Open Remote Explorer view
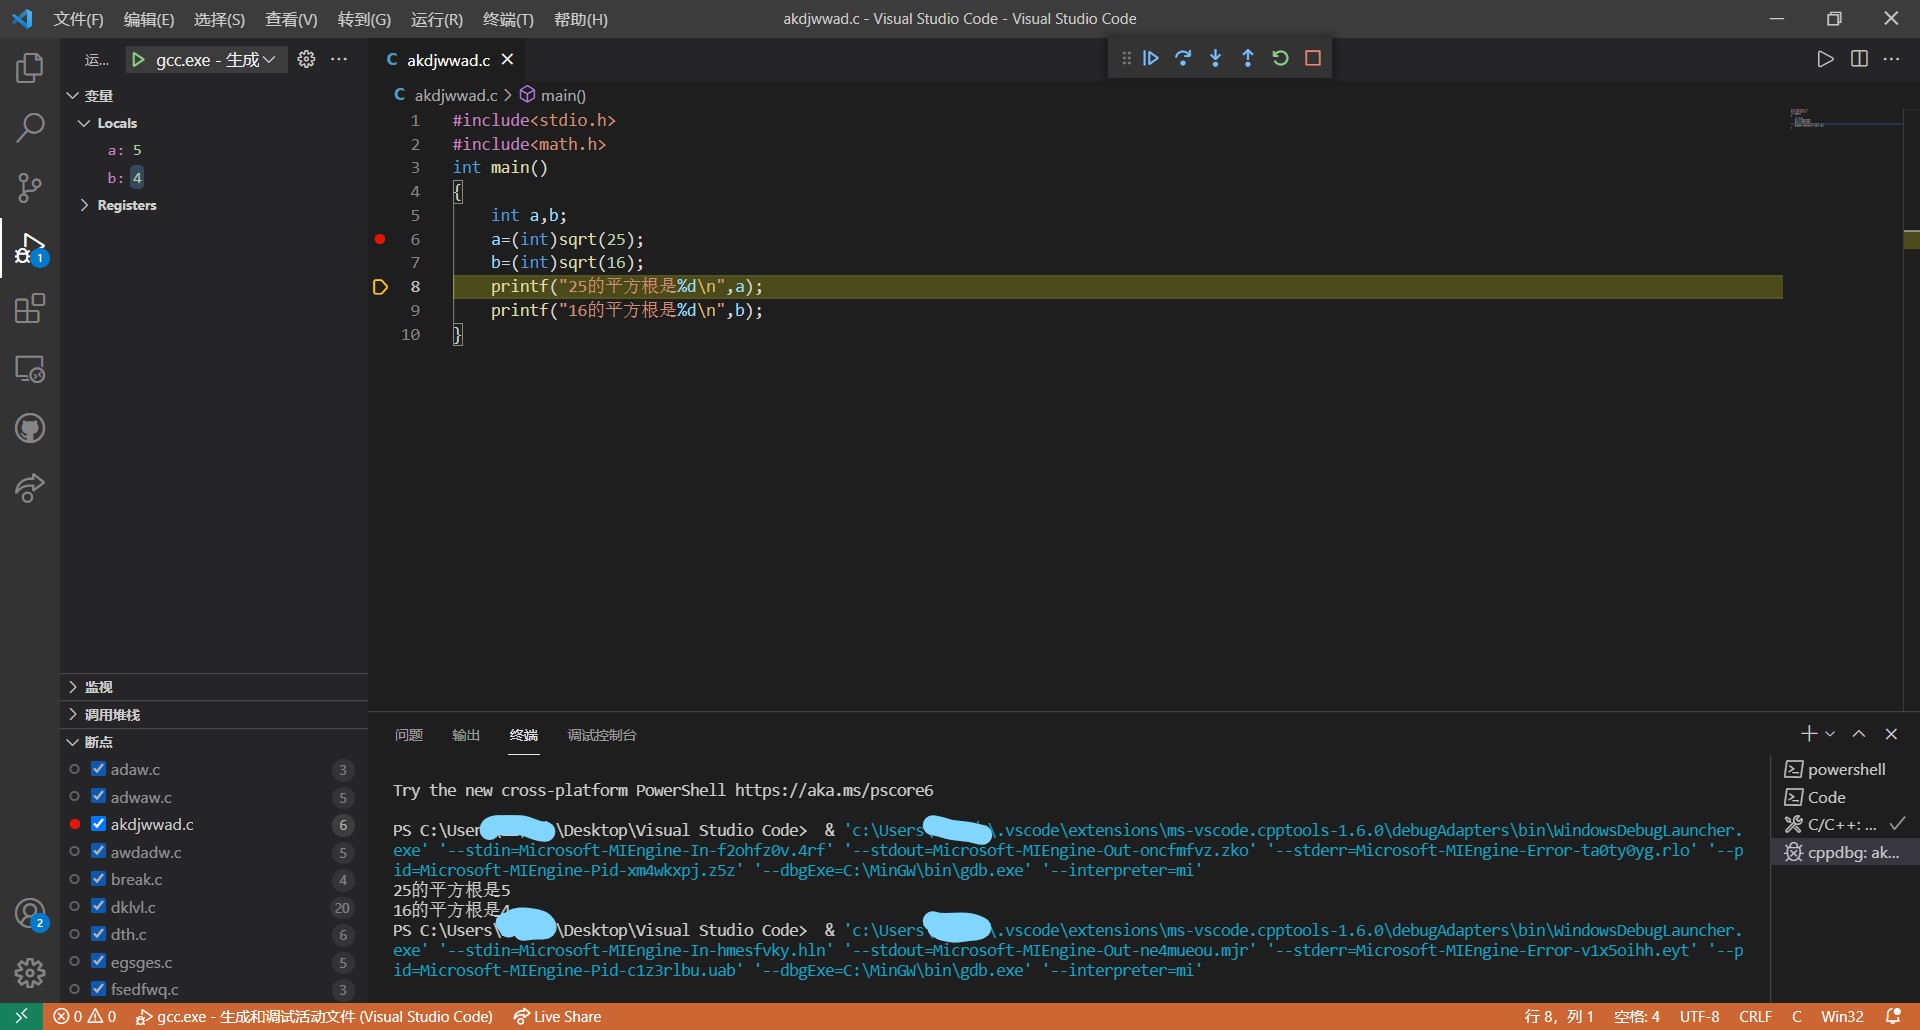 (x=30, y=368)
